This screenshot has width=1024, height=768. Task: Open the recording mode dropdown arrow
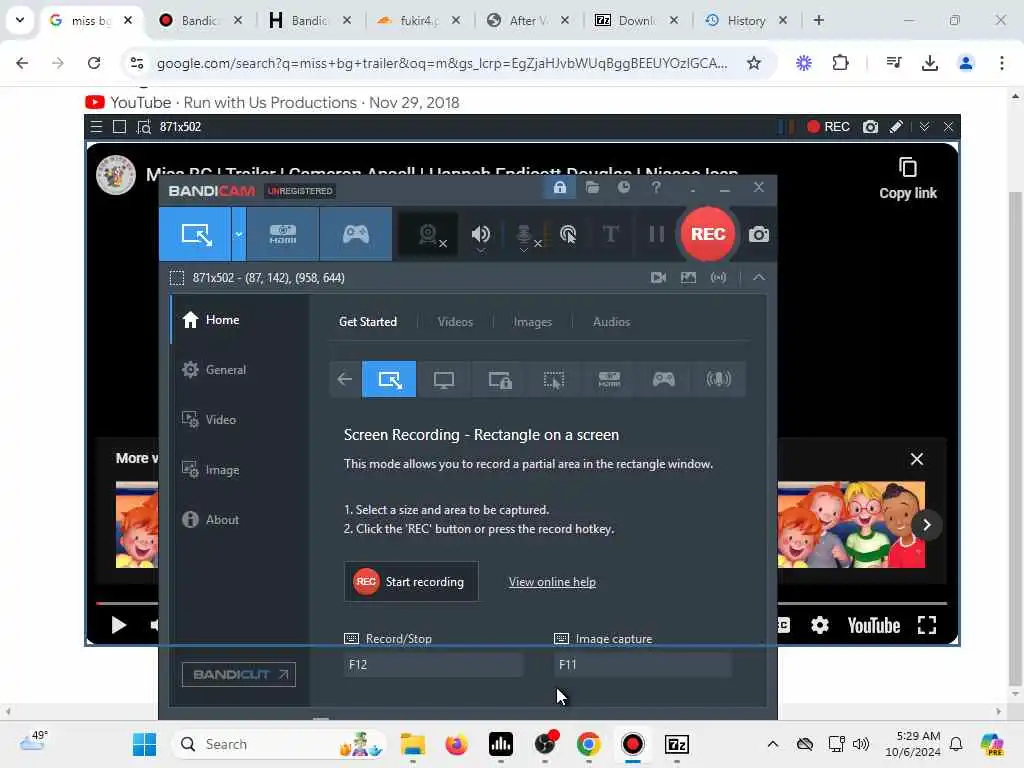[x=238, y=234]
